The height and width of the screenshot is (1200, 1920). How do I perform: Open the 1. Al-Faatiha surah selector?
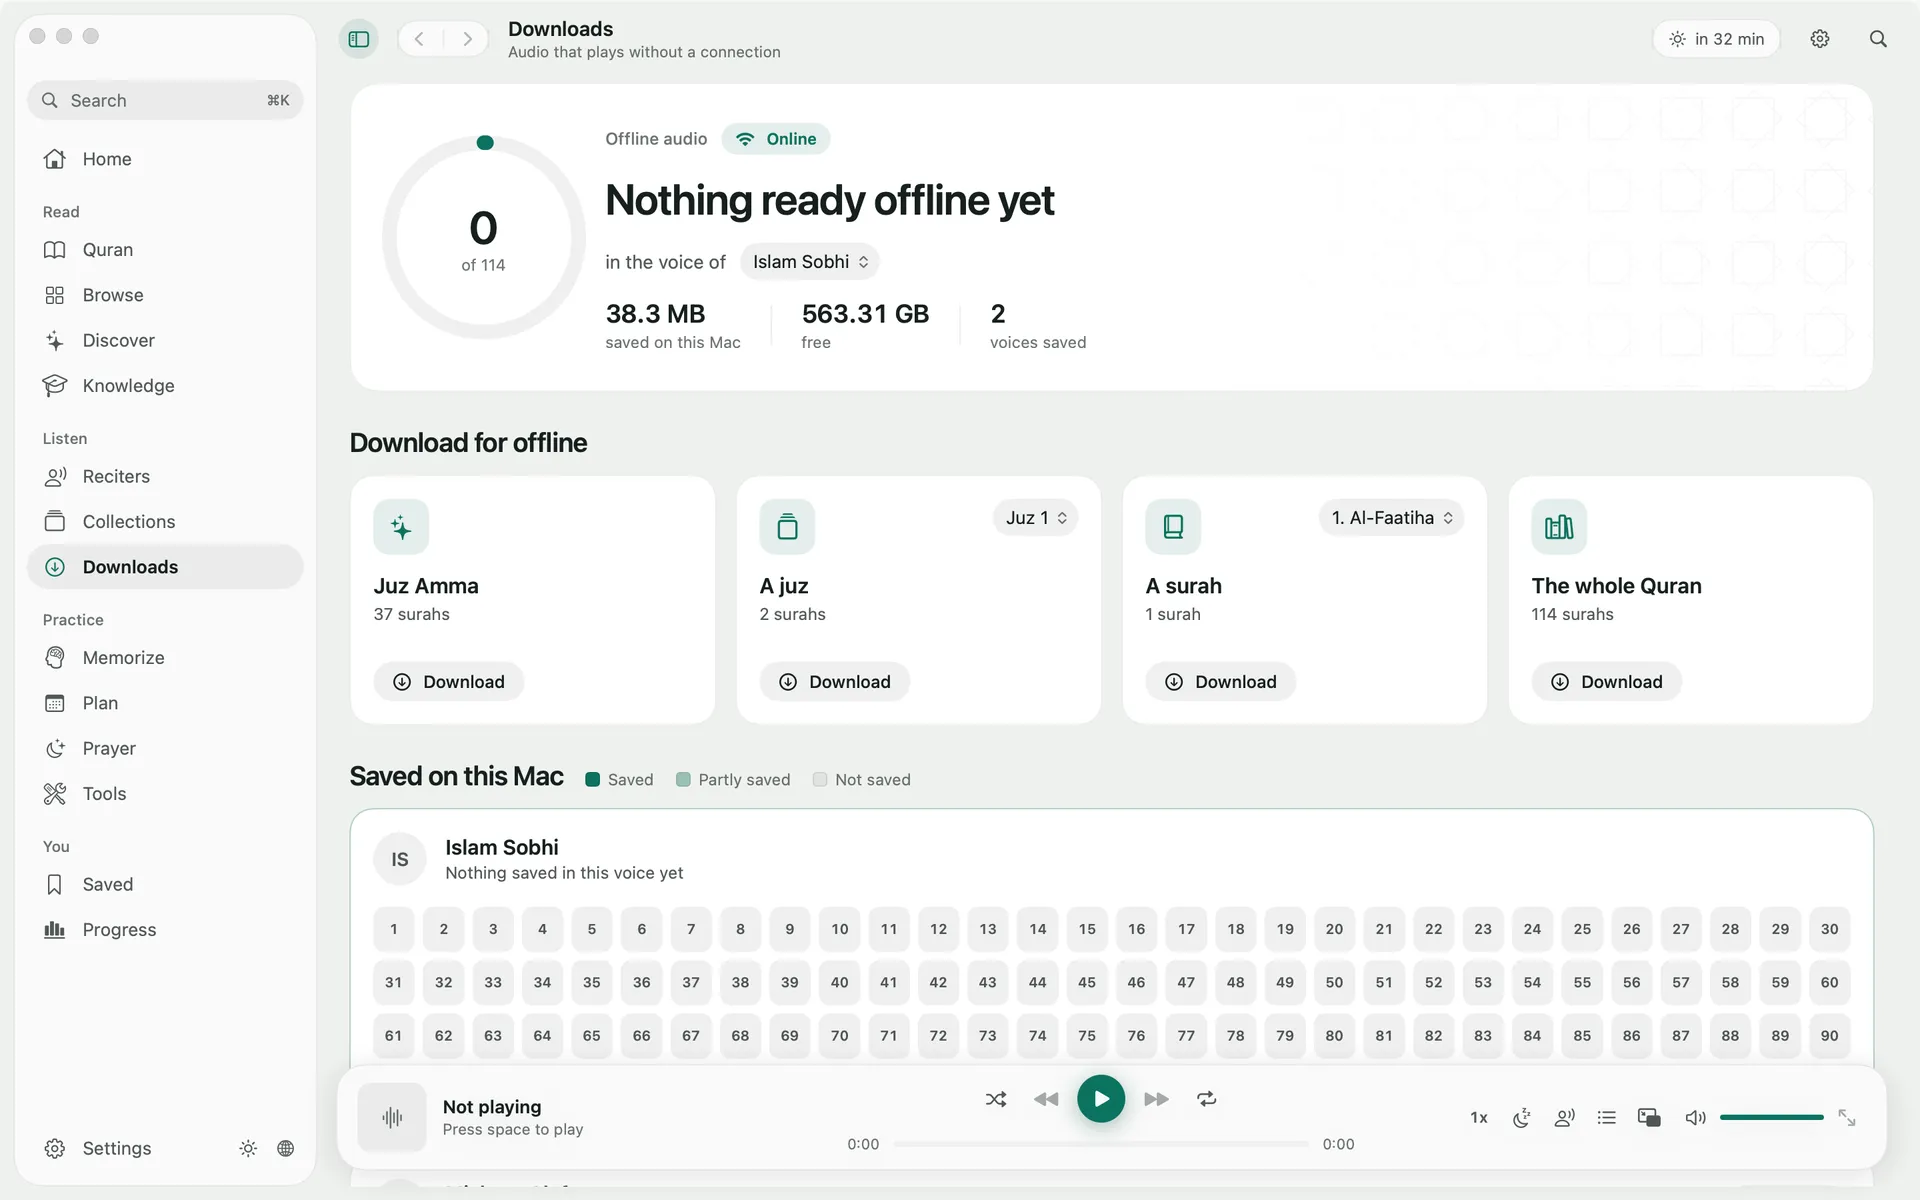1391,518
